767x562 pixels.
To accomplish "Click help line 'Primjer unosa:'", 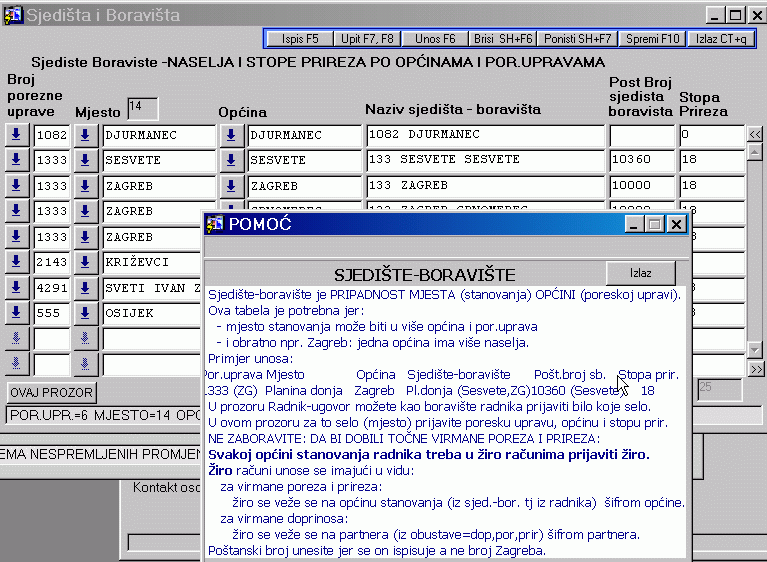I will pos(250,359).
